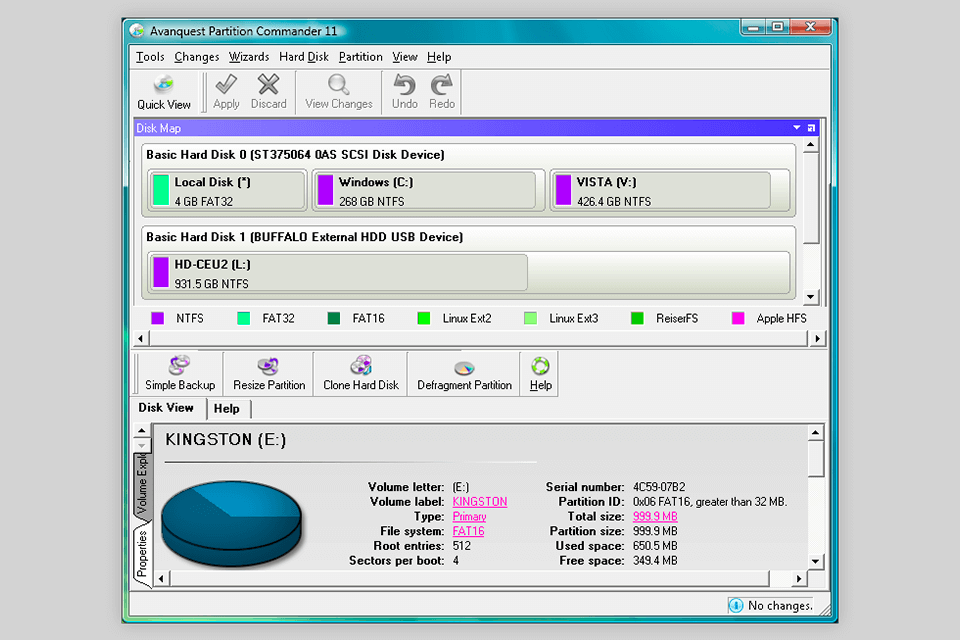Viewport: 960px width, 640px height.
Task: Run the Defragment Partition tool
Action: coord(464,374)
